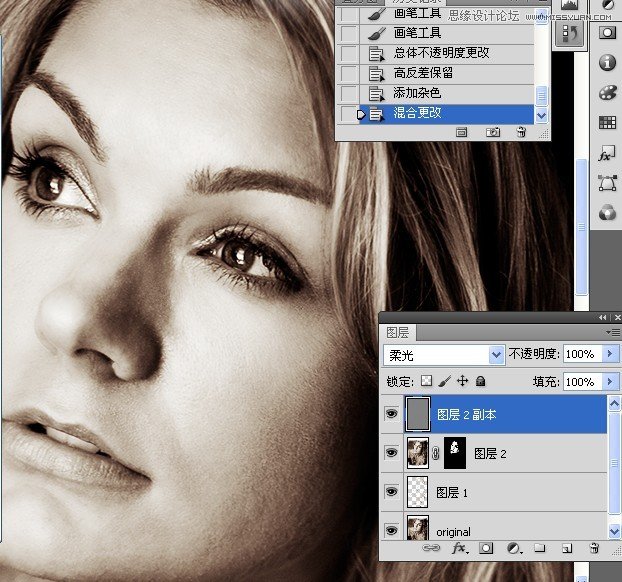This screenshot has width=622, height=582.
Task: Select the 图层 2 副本 layer name
Action: pos(466,415)
